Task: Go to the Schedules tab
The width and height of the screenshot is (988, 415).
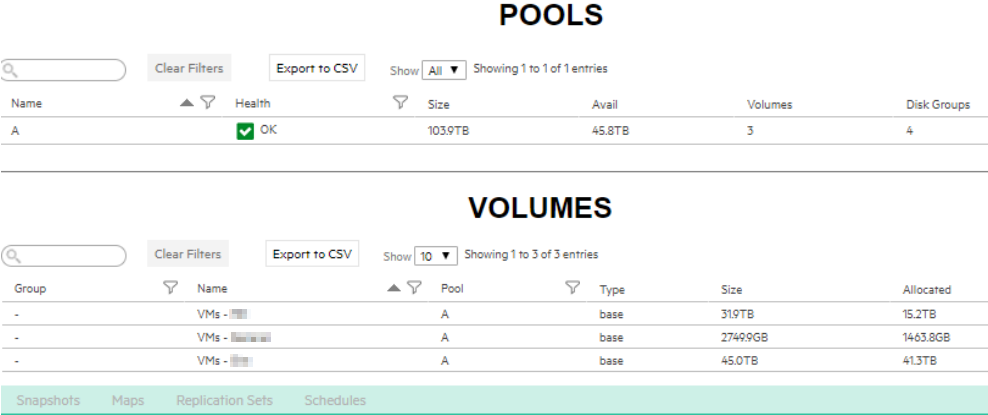Action: [x=335, y=400]
